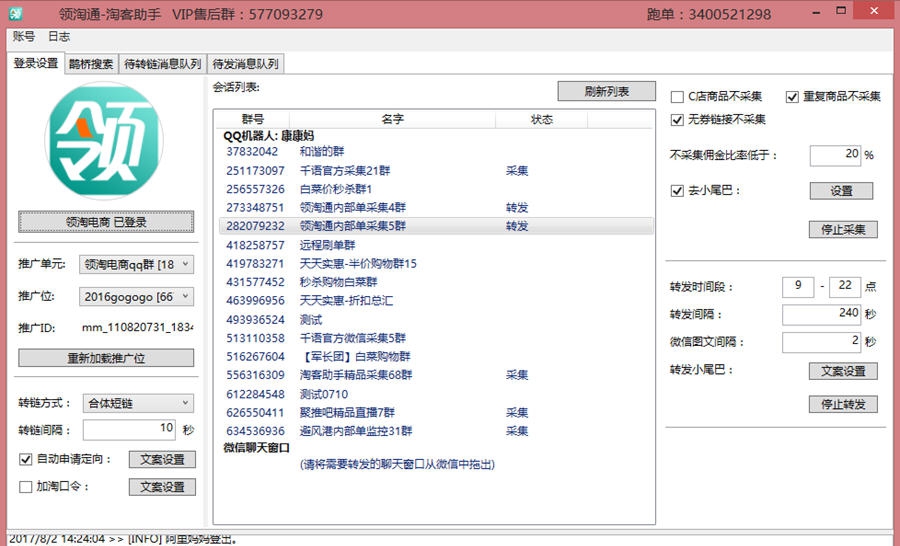Enable the C店商品不采集 checkbox
Image resolution: width=900 pixels, height=546 pixels.
677,96
